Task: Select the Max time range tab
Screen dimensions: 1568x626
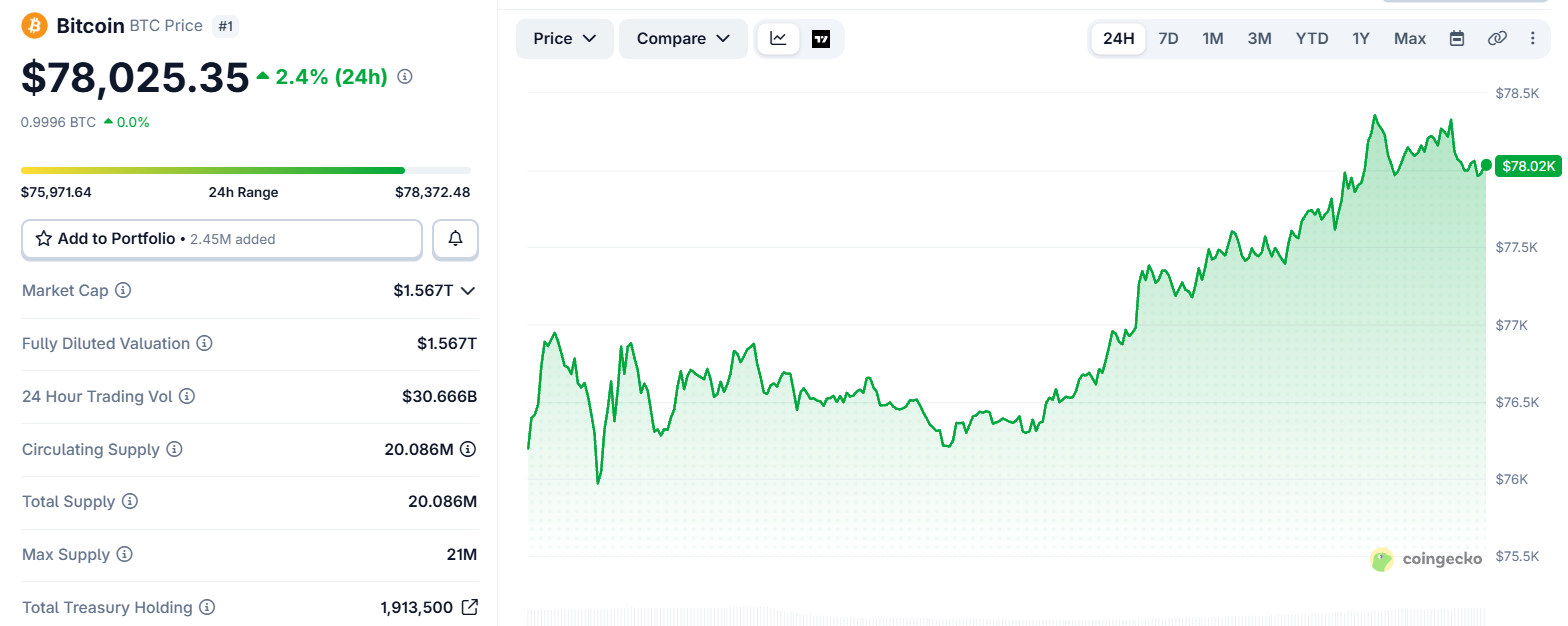Action: pos(1410,39)
